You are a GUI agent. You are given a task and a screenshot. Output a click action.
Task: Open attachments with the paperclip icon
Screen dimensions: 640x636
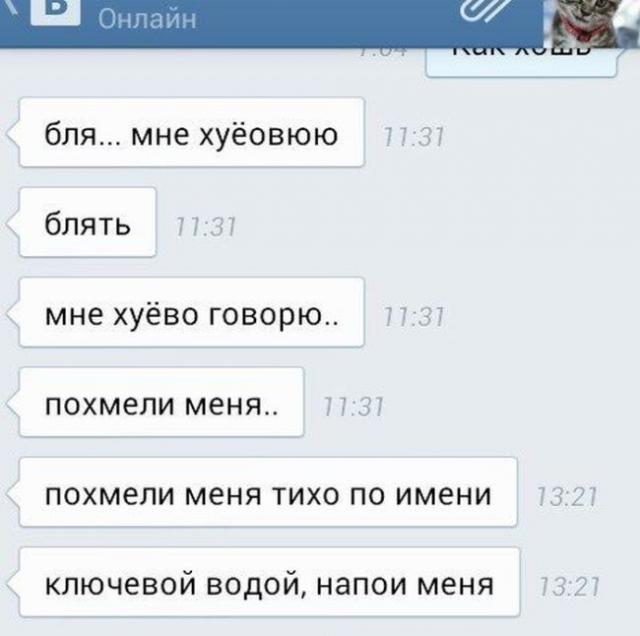[x=485, y=11]
